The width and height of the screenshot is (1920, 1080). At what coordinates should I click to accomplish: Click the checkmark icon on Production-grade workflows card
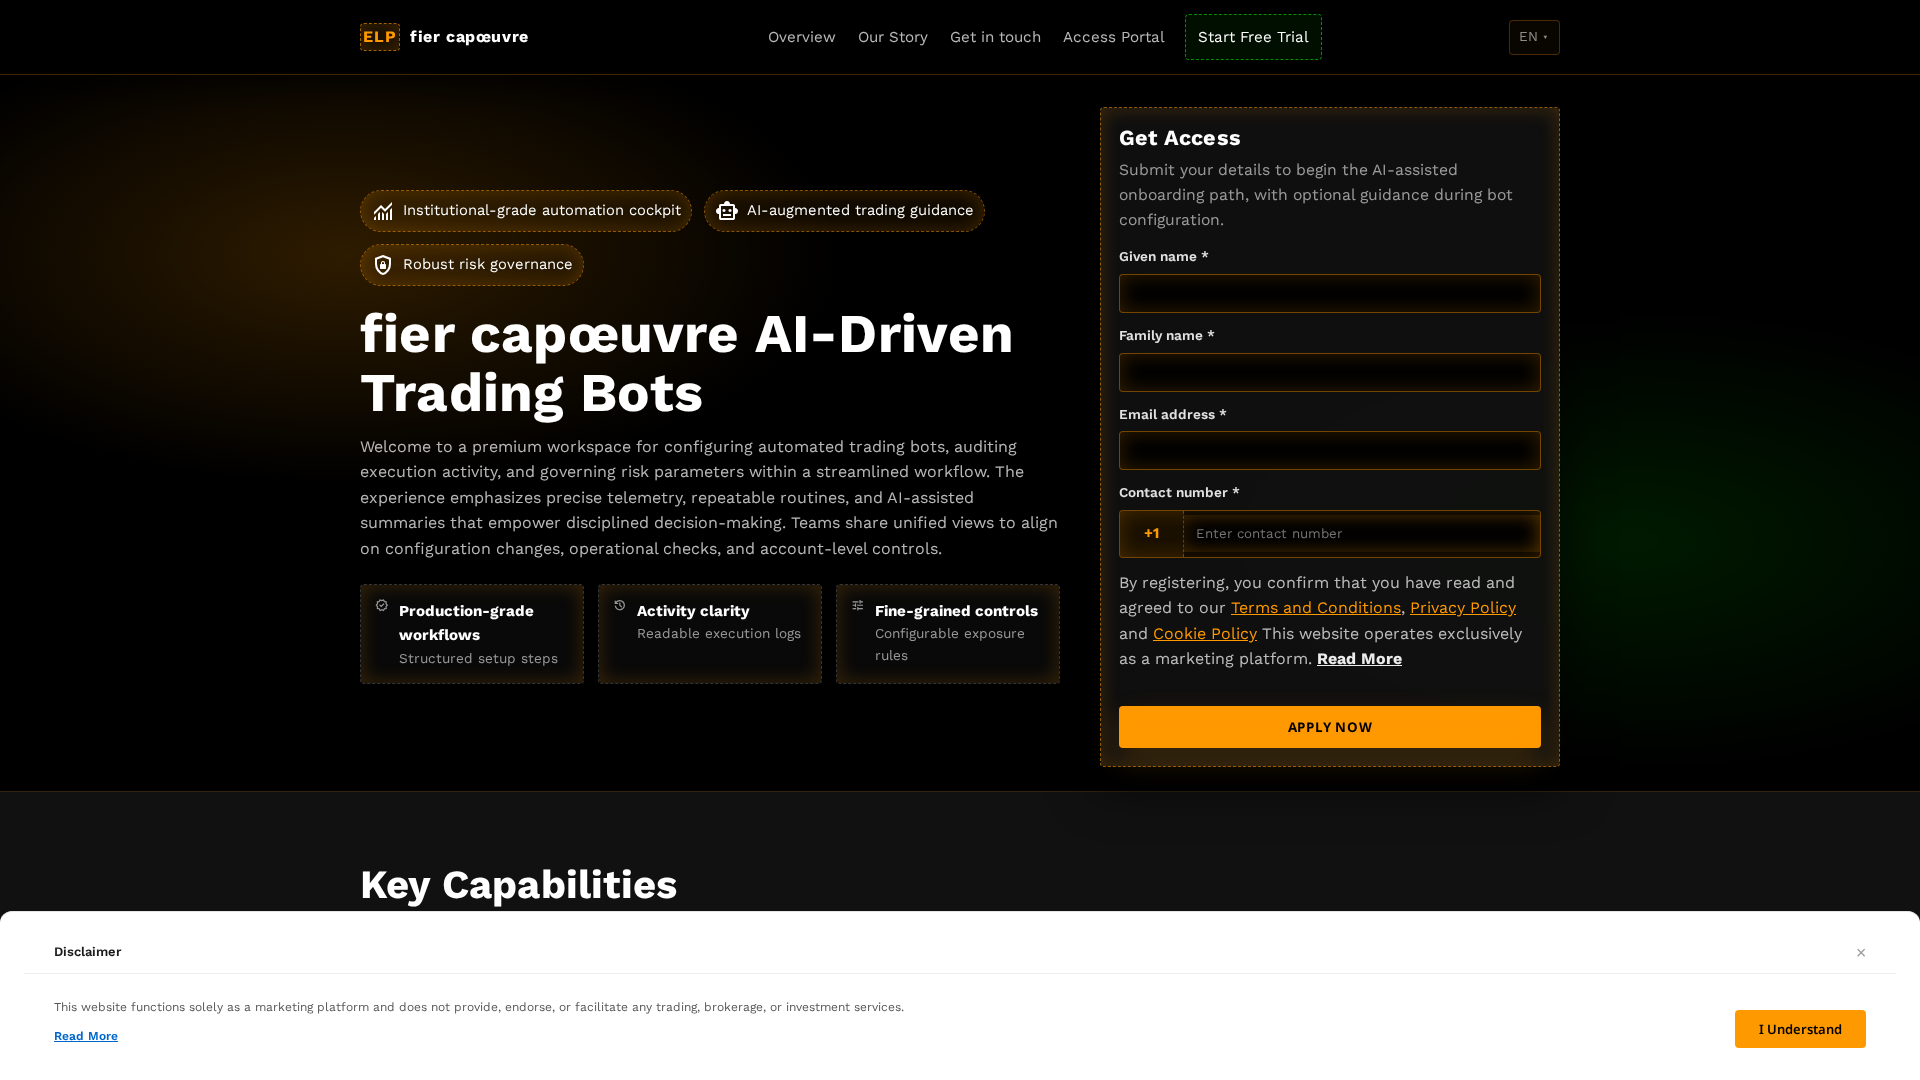[x=382, y=606]
